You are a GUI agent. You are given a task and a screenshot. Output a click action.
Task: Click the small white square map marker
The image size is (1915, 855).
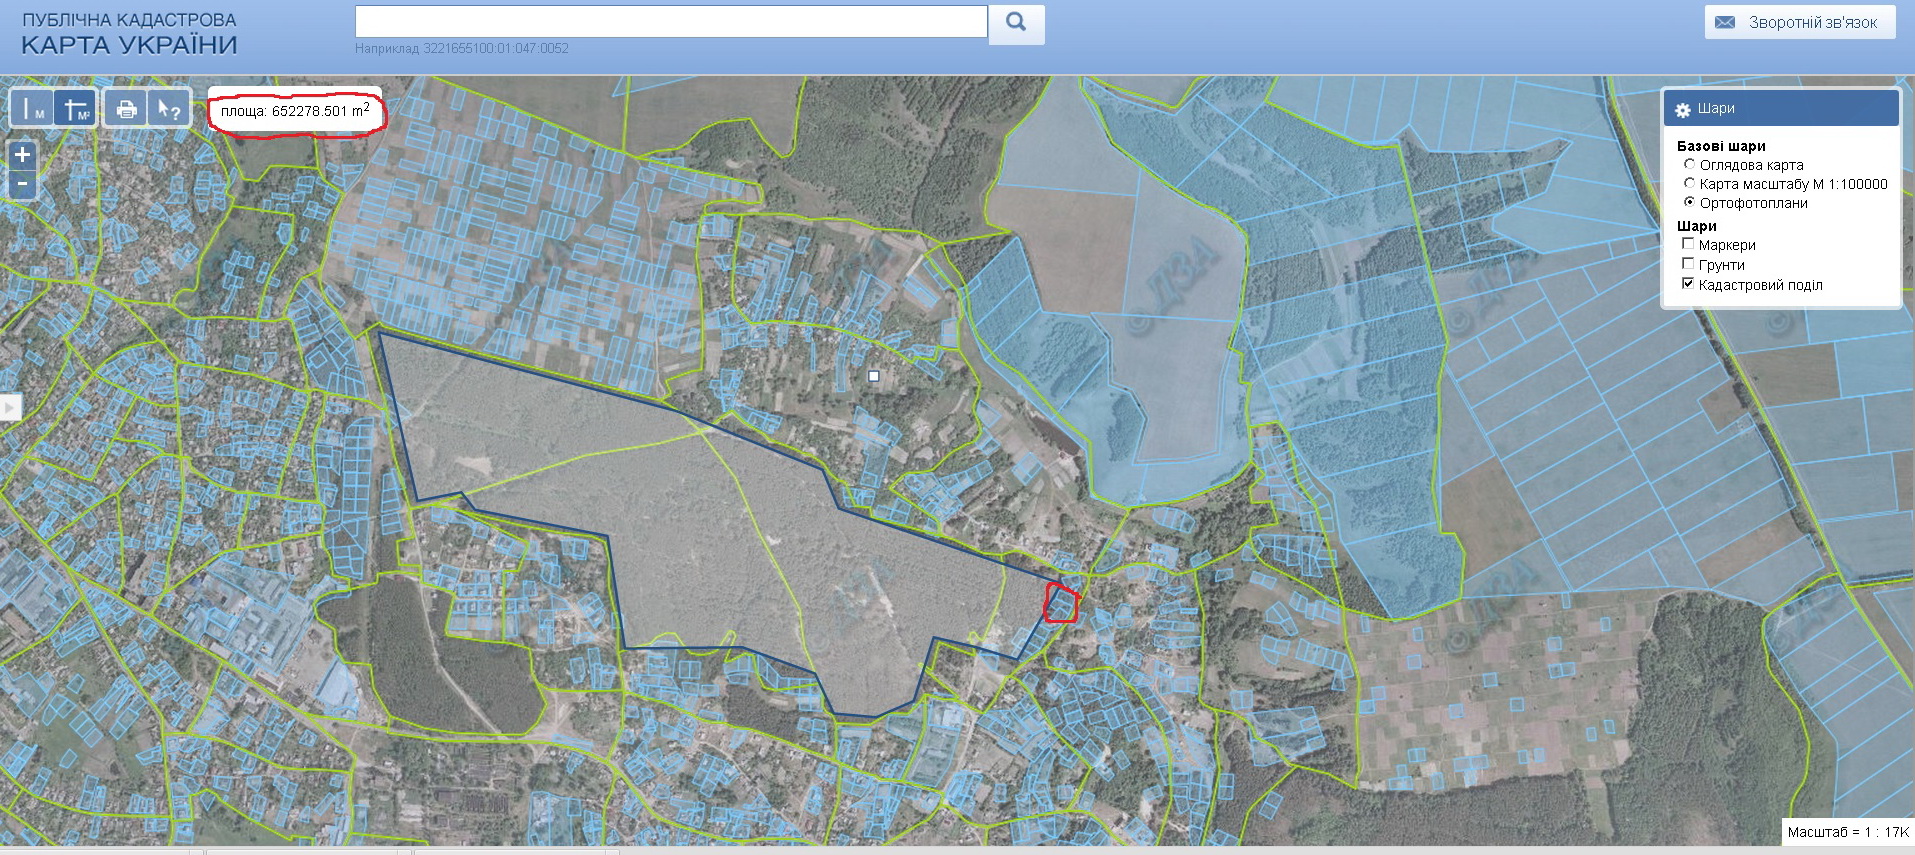(874, 376)
